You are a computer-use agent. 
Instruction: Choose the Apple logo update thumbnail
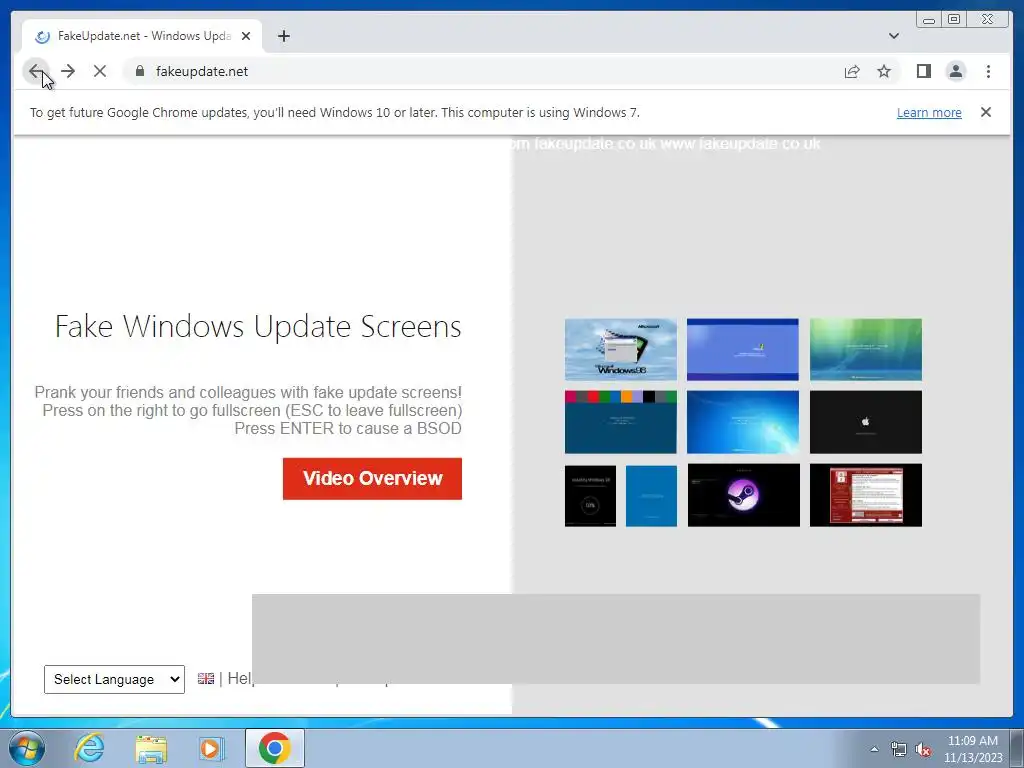point(865,422)
